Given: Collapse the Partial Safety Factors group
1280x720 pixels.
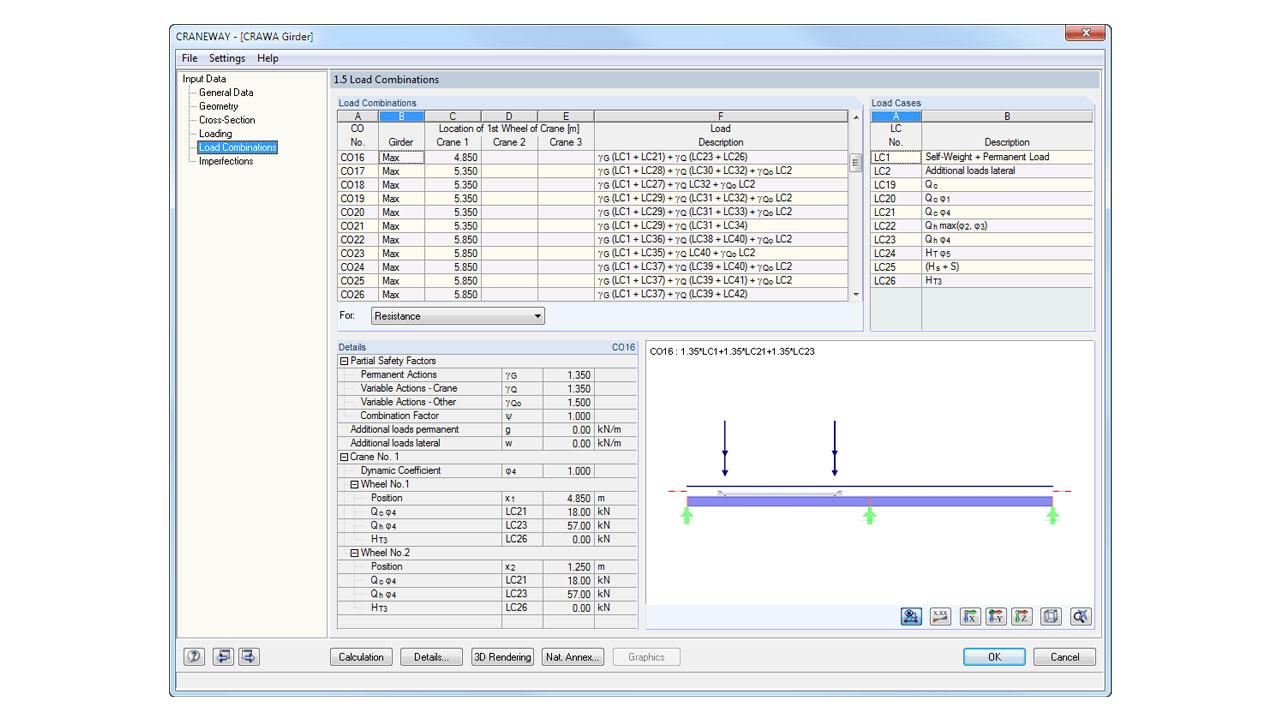Looking at the screenshot, I should click(344, 361).
